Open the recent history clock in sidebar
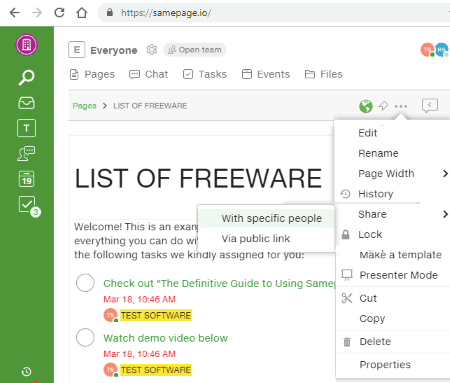This screenshot has width=450, height=383. (x=26, y=371)
